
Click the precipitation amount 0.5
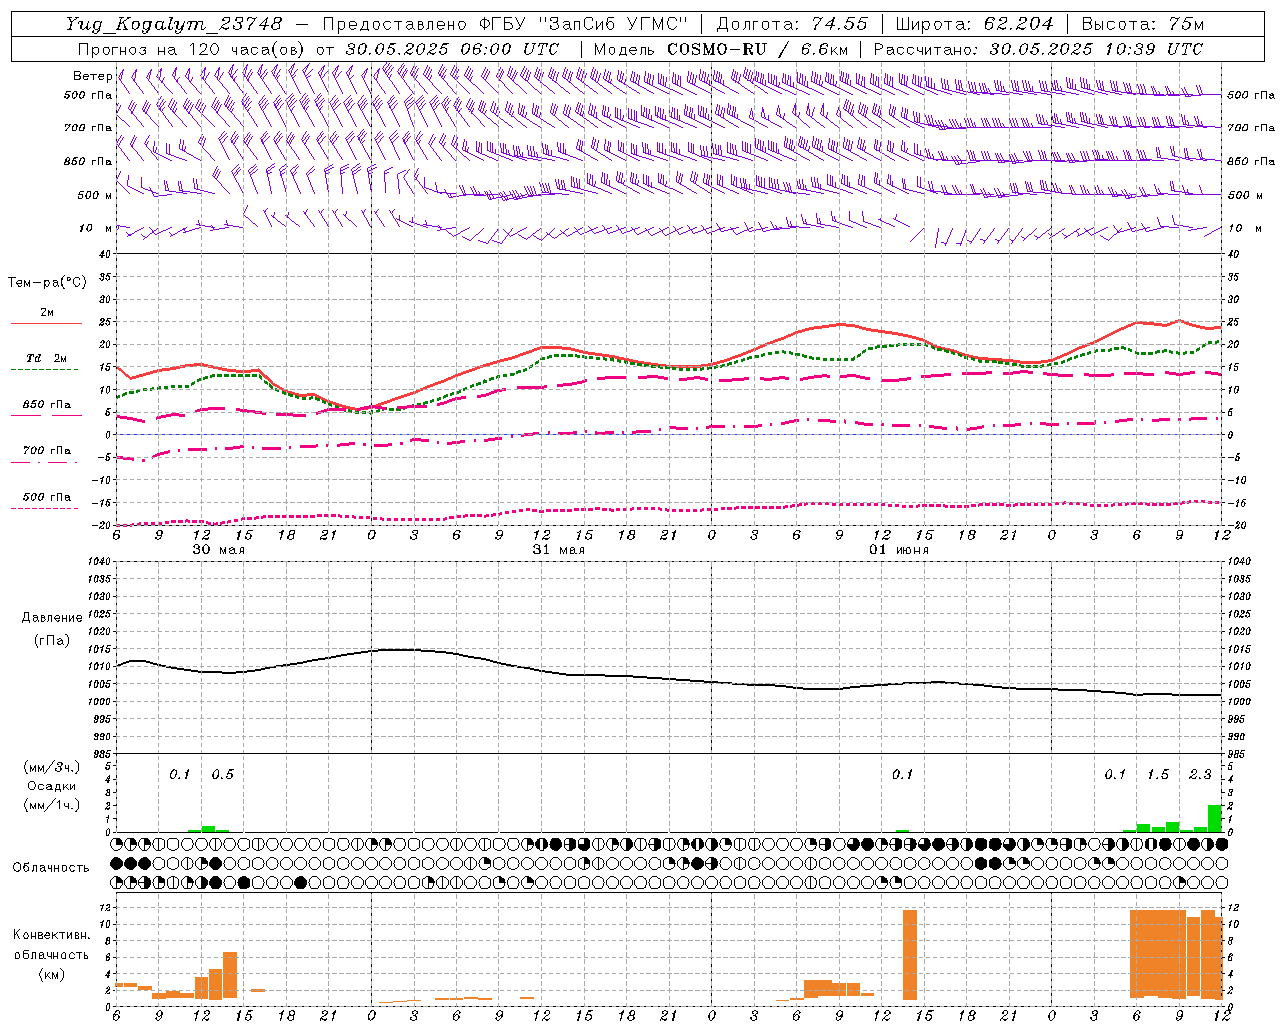click(222, 774)
